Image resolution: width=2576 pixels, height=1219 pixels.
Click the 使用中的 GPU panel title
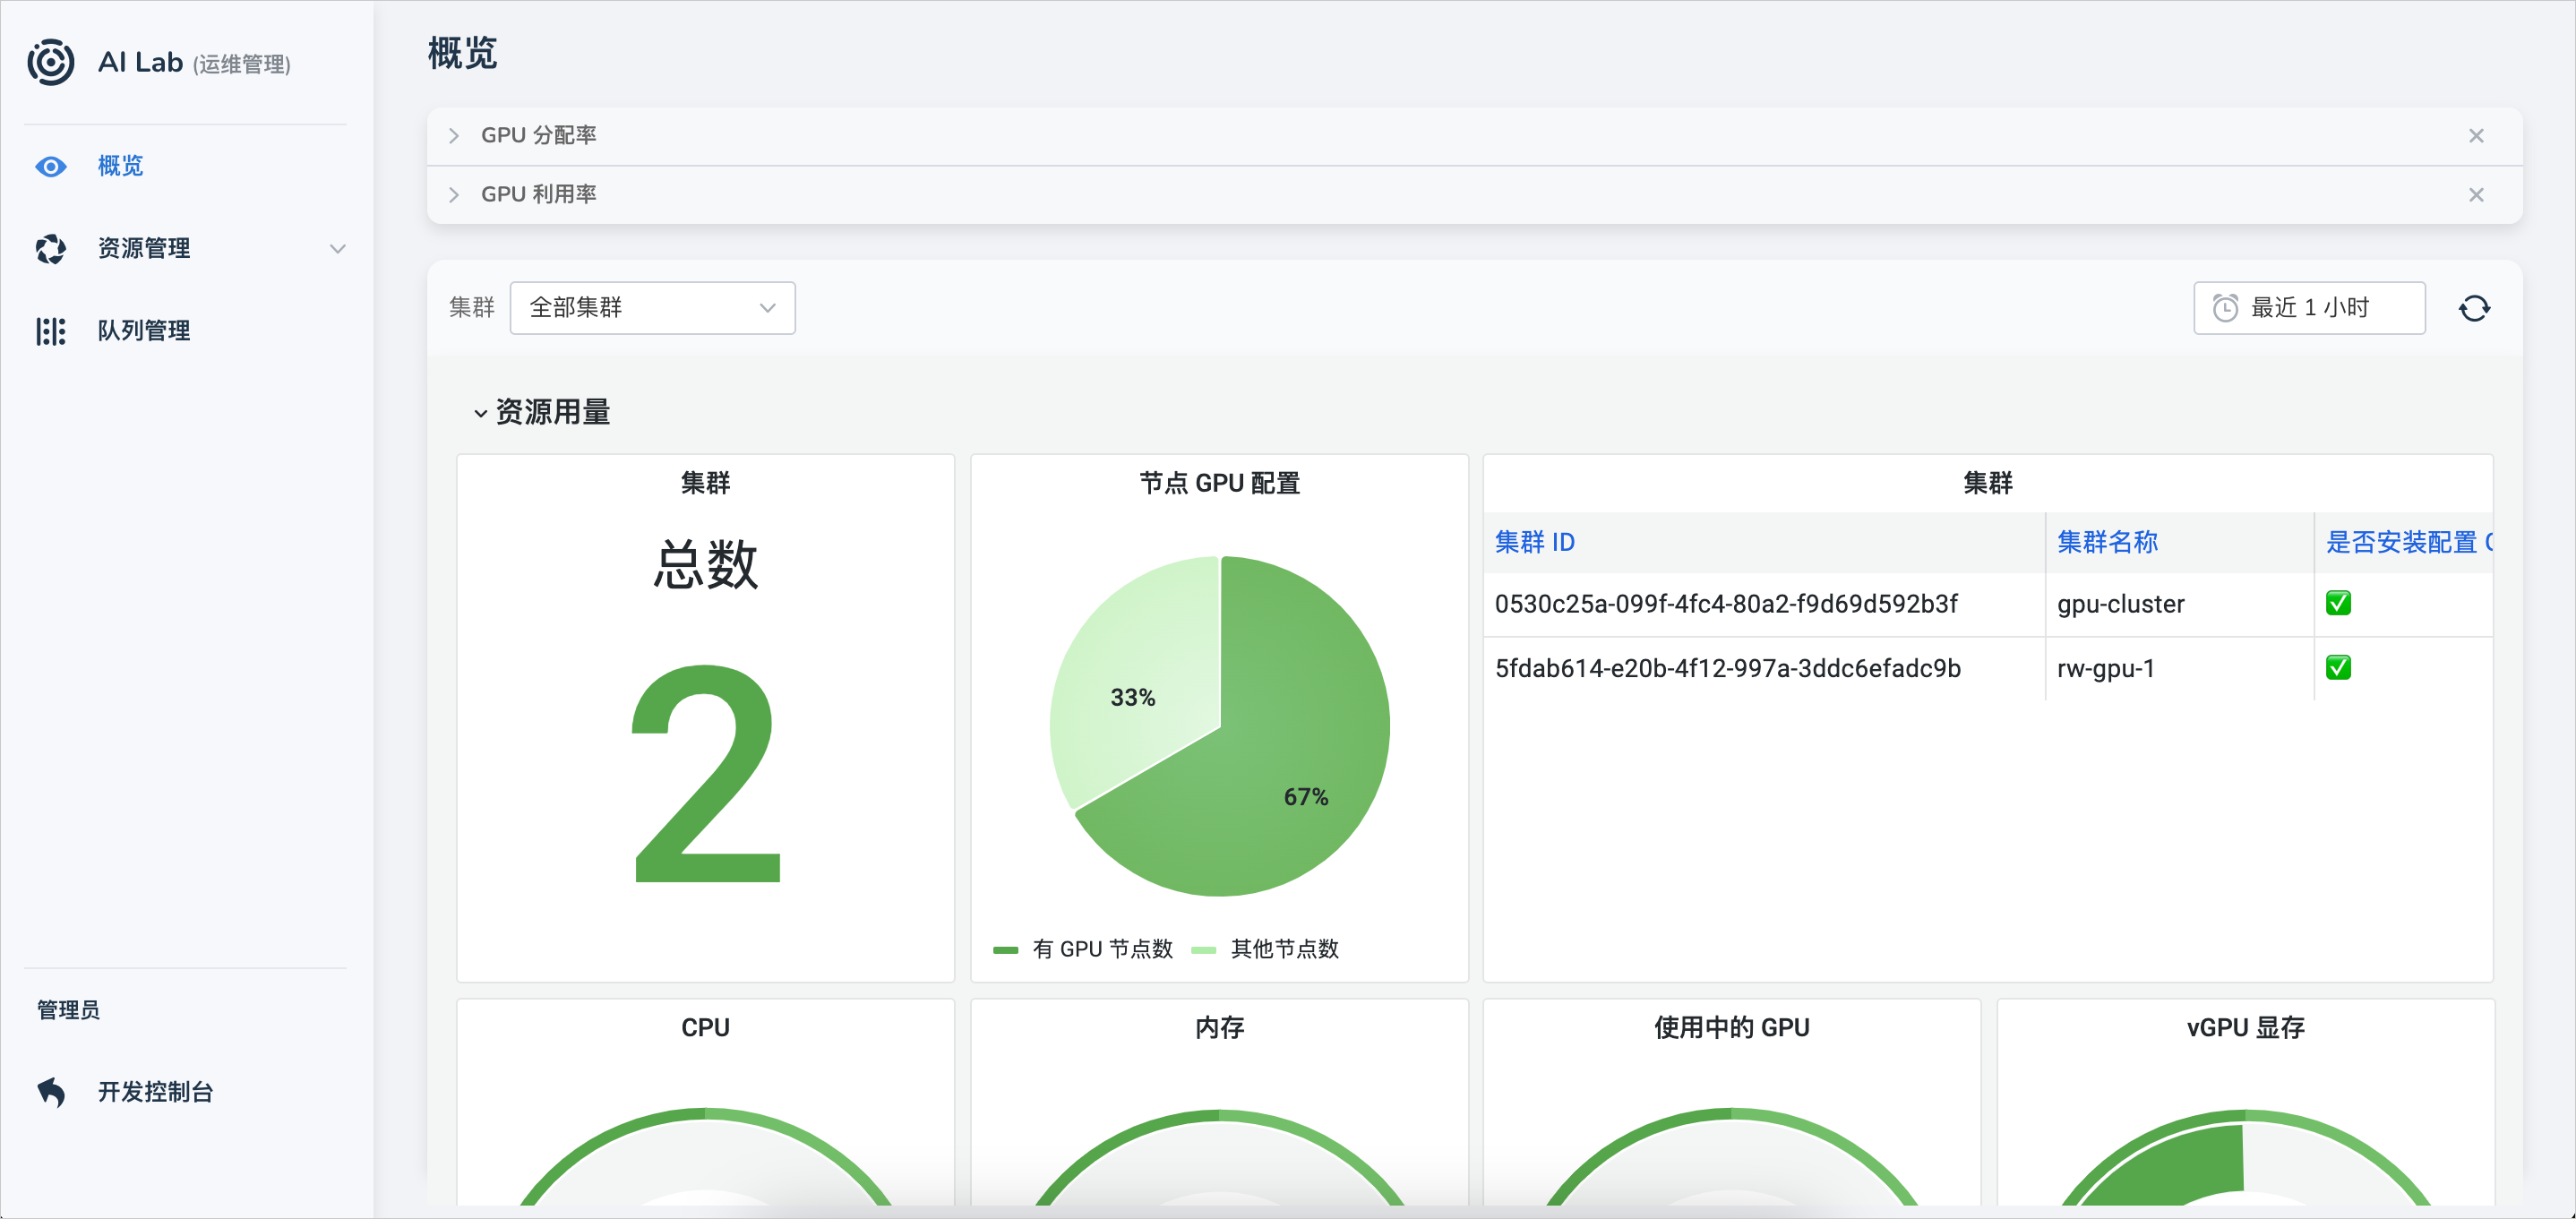1731,1027
